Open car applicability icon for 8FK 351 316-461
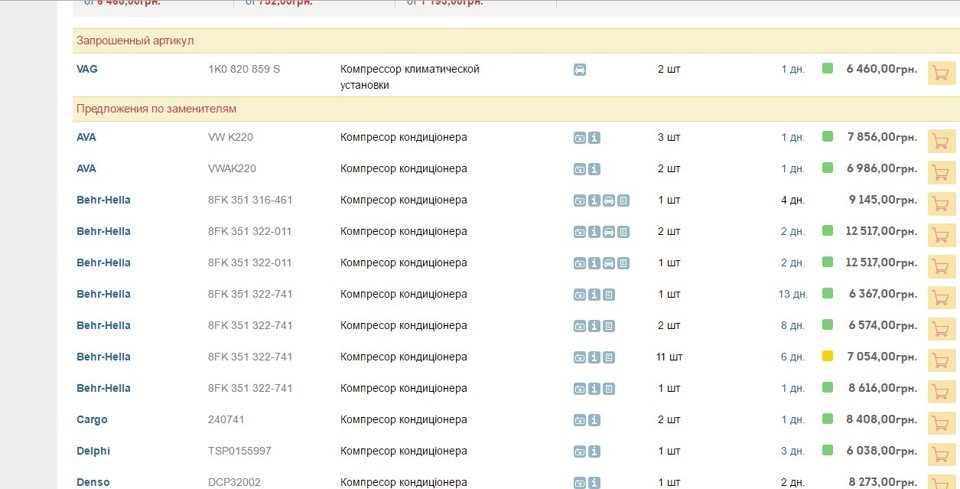 [609, 200]
